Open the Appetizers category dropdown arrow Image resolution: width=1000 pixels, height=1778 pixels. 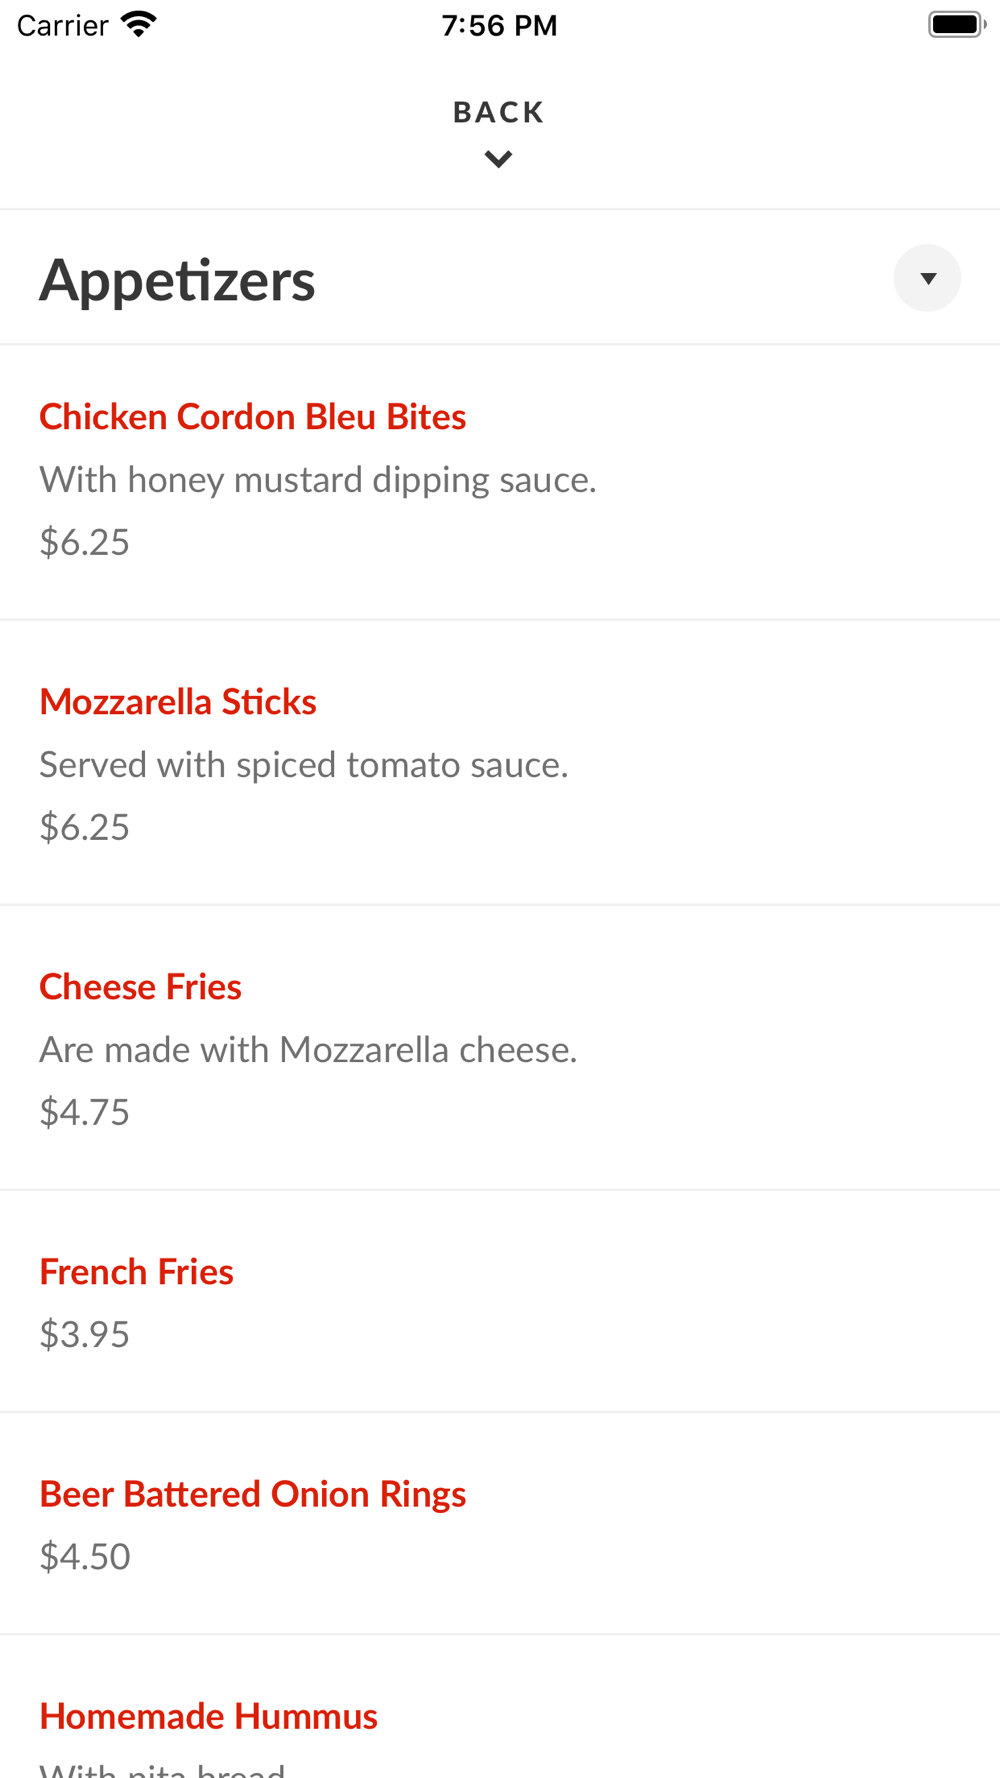(x=927, y=278)
